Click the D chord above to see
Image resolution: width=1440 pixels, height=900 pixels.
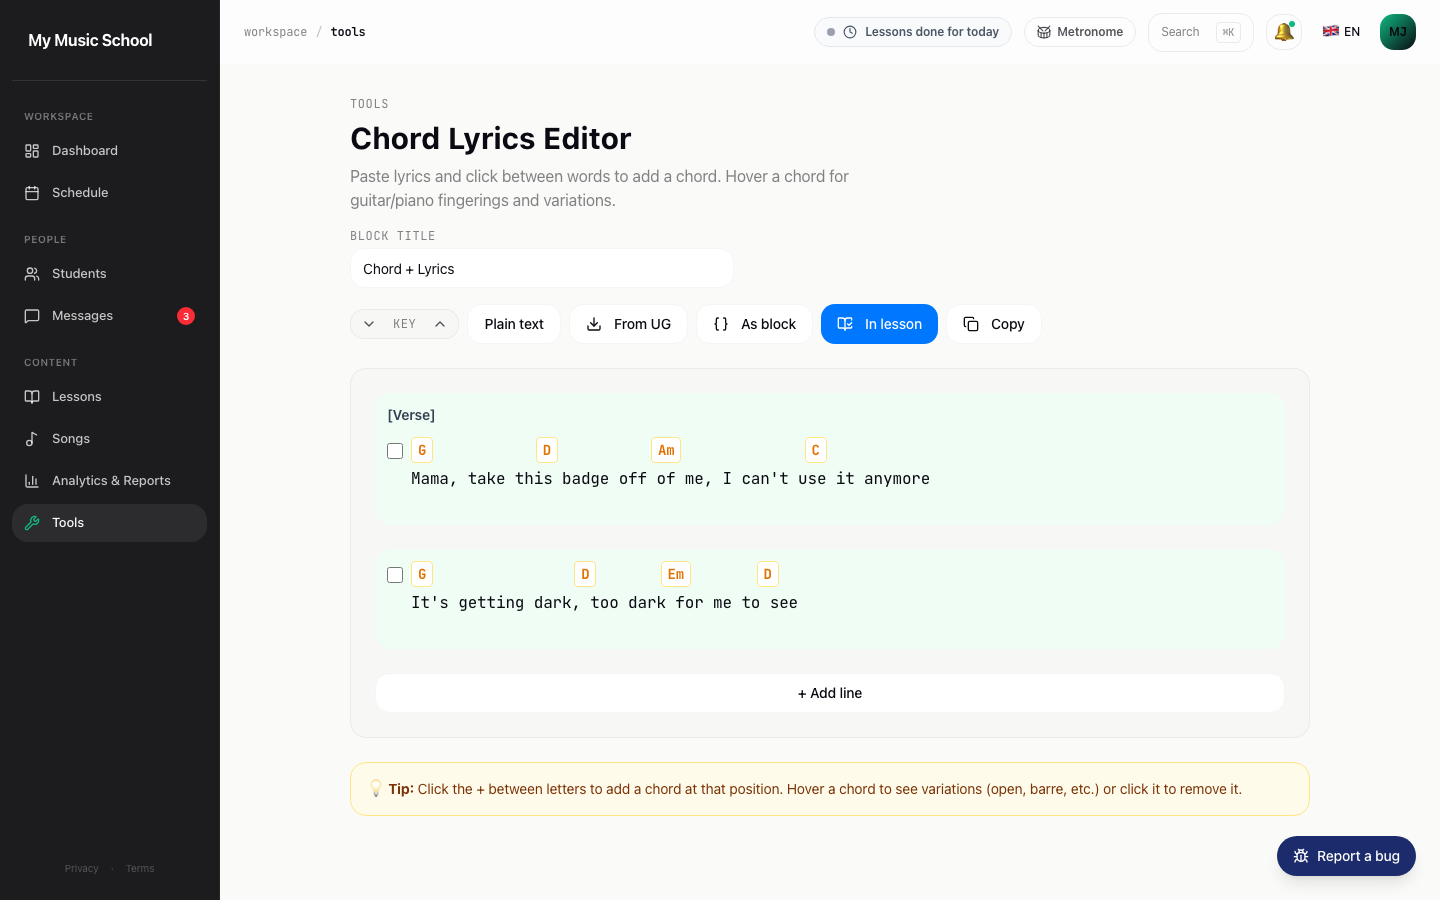pyautogui.click(x=768, y=574)
